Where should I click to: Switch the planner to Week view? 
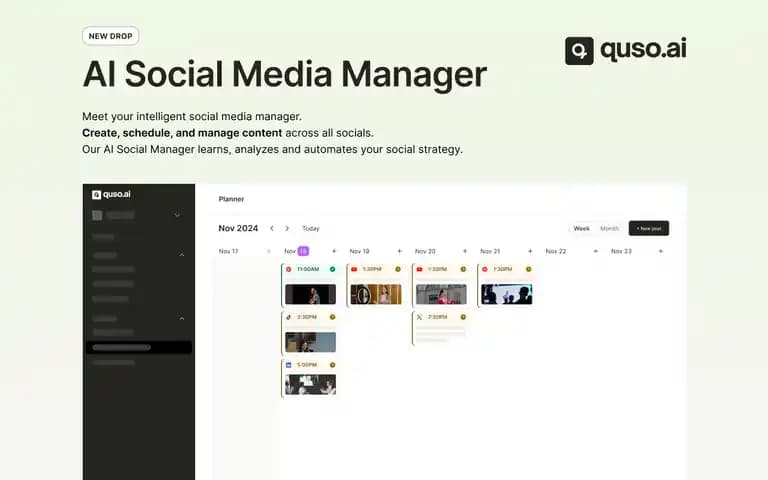coord(581,228)
